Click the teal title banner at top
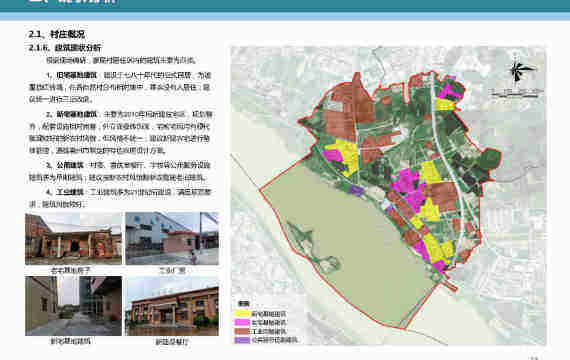570x360 pixels. click(285, 5)
